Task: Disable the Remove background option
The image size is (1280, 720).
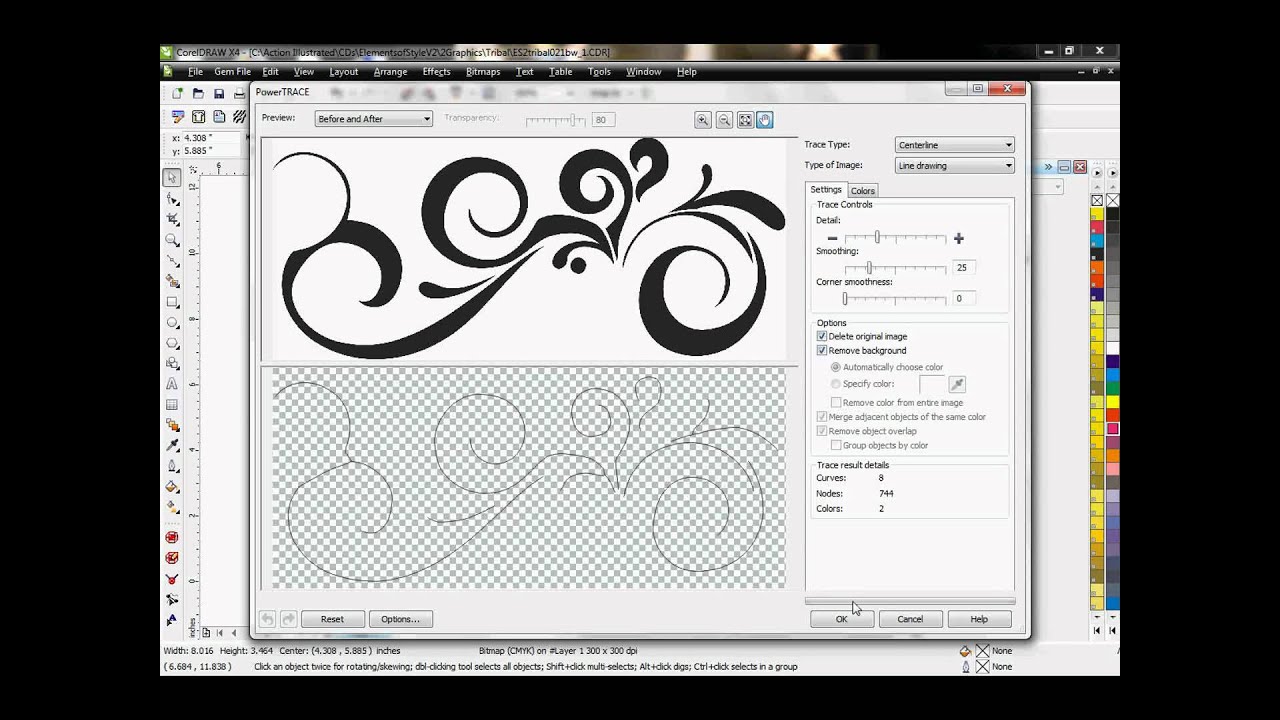Action: pos(822,350)
